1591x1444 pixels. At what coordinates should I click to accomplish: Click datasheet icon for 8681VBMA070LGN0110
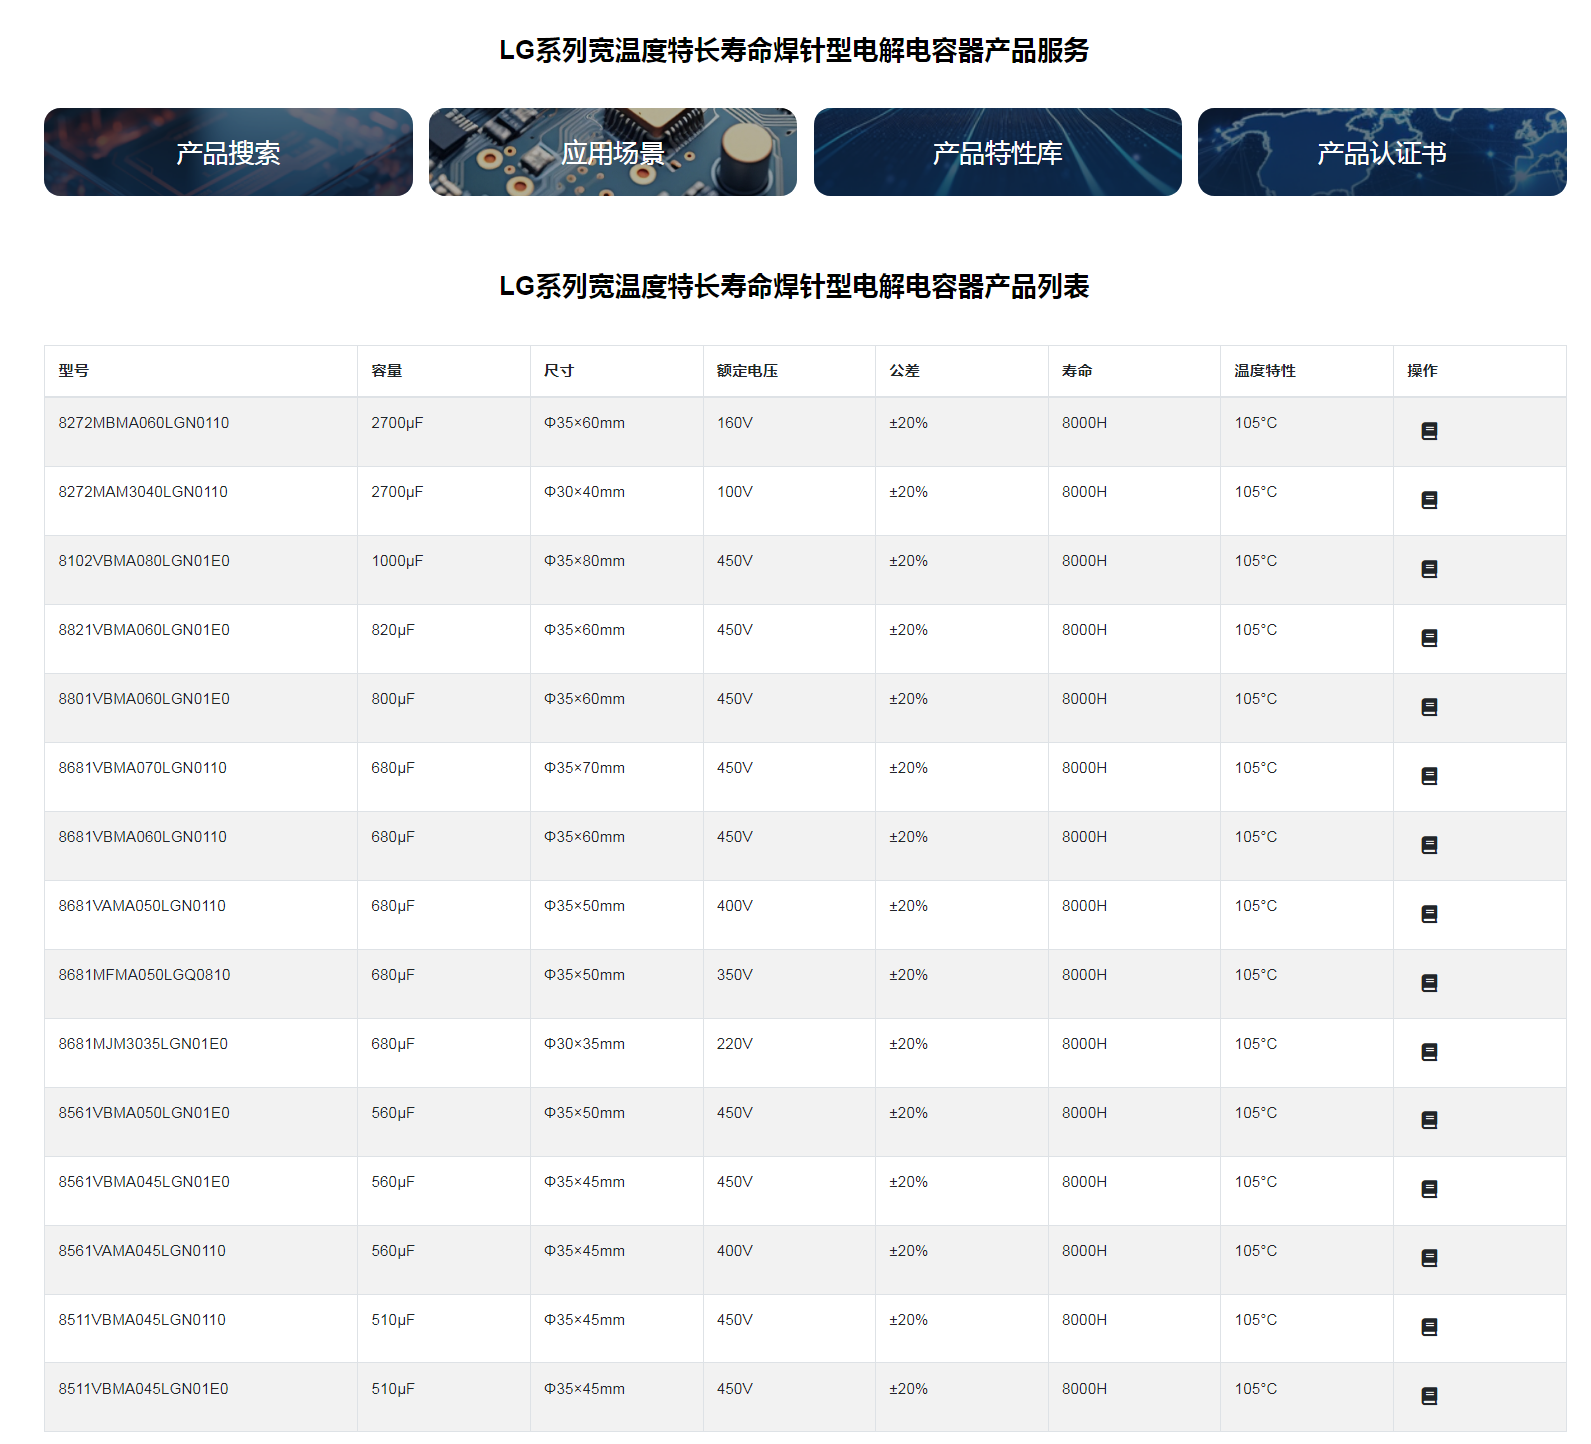coord(1429,776)
